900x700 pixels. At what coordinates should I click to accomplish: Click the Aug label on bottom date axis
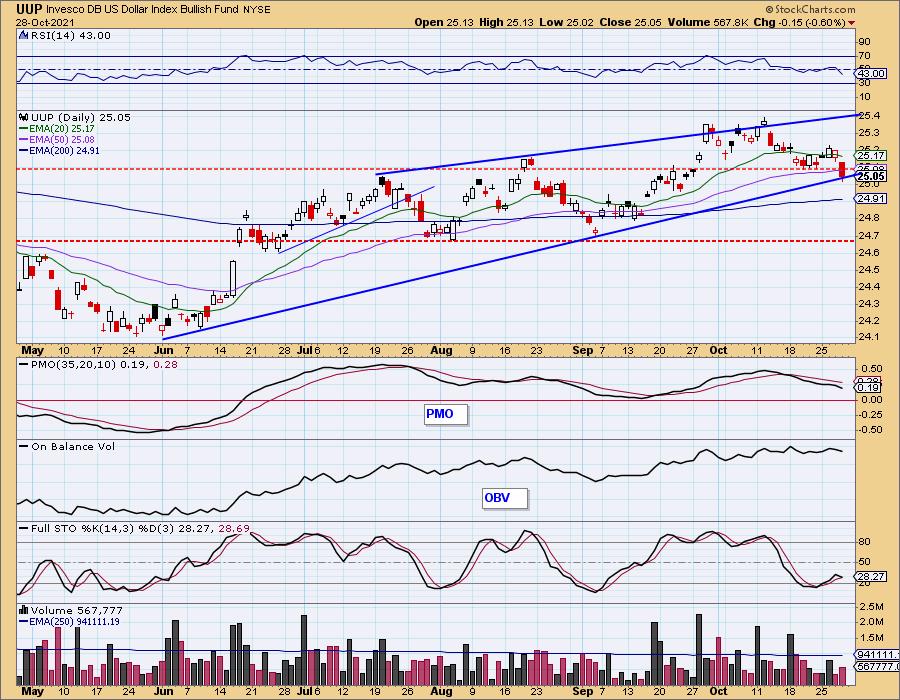(x=441, y=691)
